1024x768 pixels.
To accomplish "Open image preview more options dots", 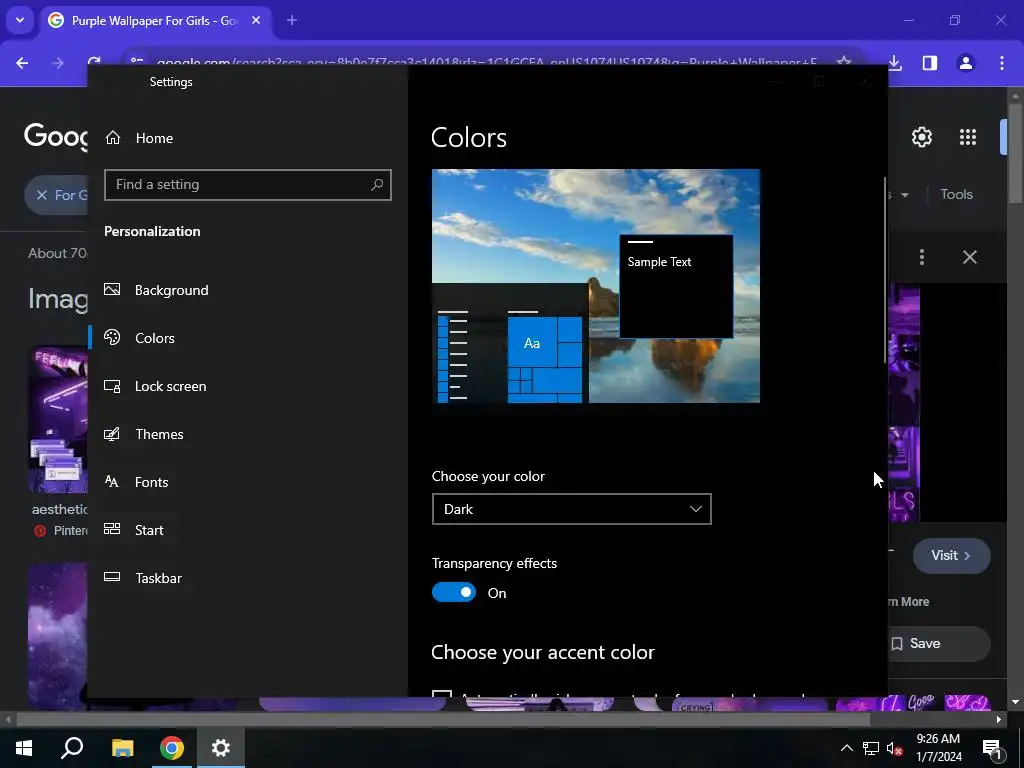I will 921,257.
